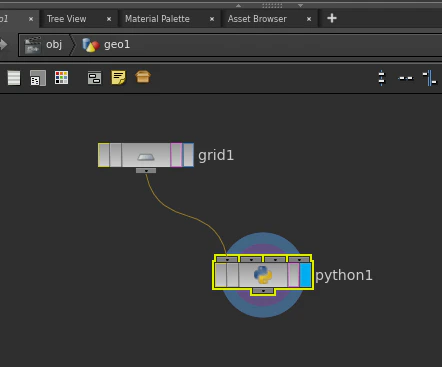Toggle list mode icon in network toolbar
This screenshot has width=442, height=367.
[14, 78]
